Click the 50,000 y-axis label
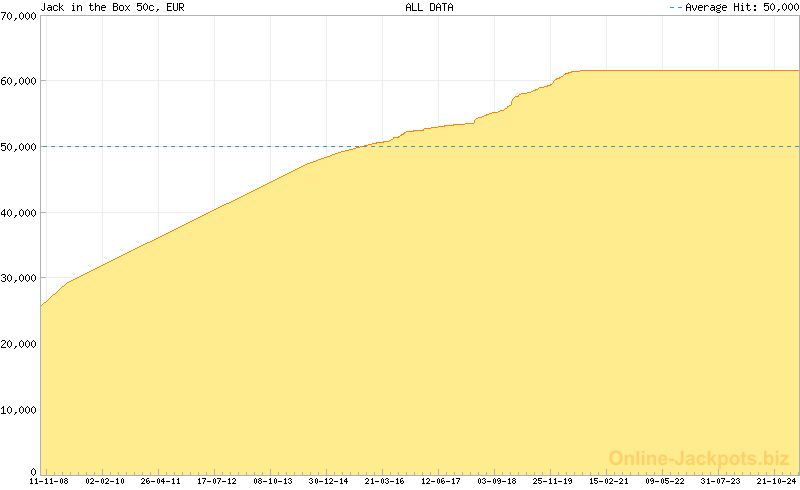 tap(19, 147)
